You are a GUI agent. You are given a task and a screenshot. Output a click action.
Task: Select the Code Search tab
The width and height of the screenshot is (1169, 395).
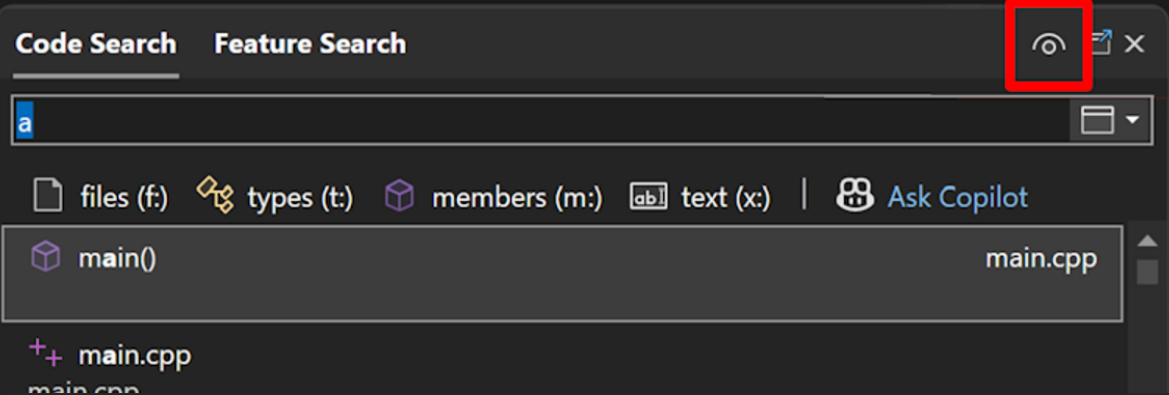click(95, 44)
